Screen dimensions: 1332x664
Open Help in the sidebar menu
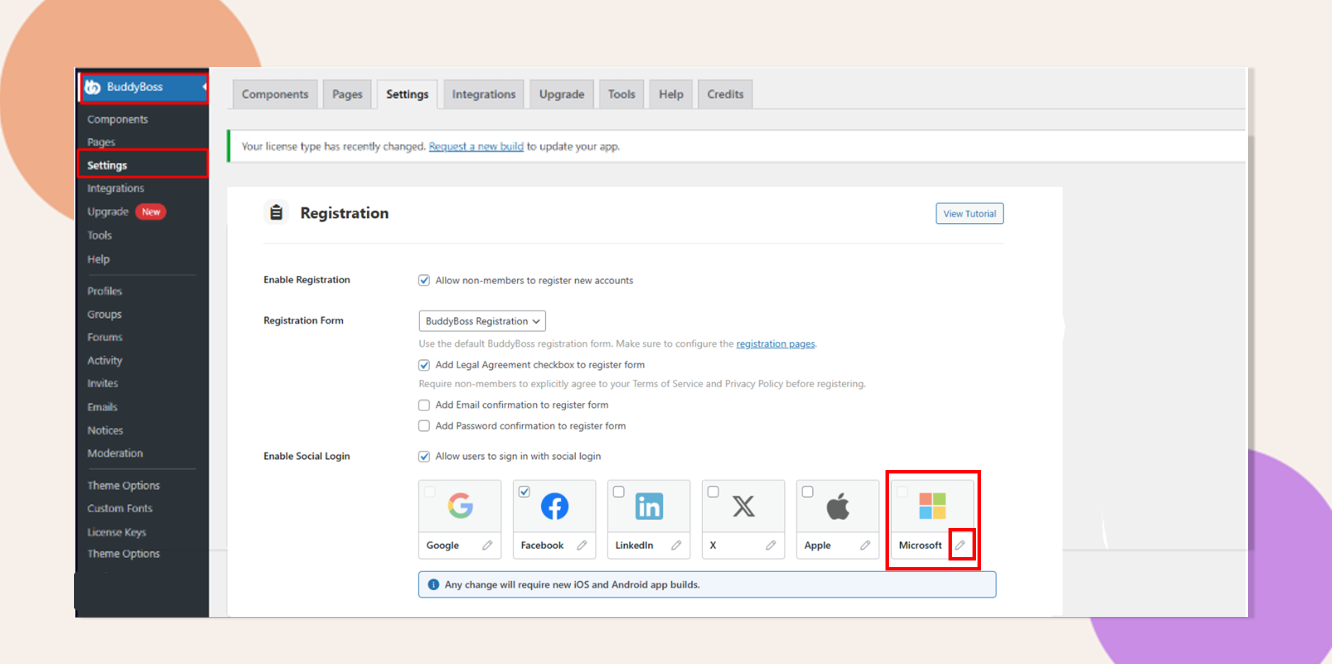(x=98, y=259)
